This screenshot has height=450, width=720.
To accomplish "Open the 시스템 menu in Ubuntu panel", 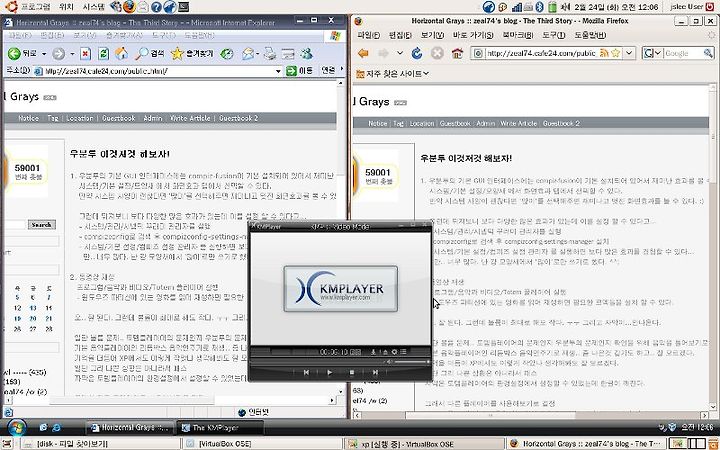I will 93,7.
